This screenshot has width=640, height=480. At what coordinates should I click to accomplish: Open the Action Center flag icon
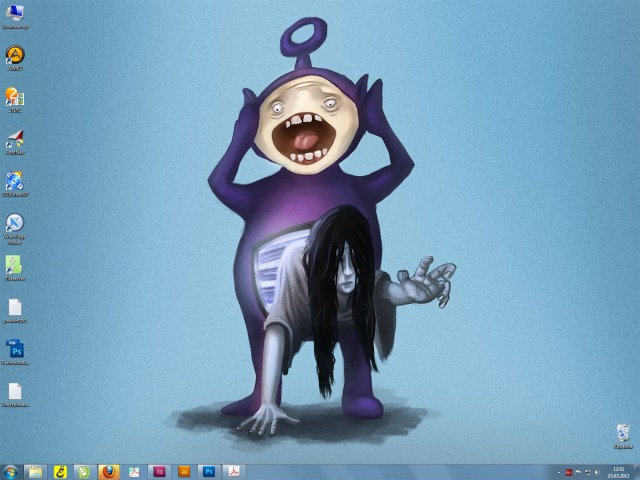tap(578, 473)
